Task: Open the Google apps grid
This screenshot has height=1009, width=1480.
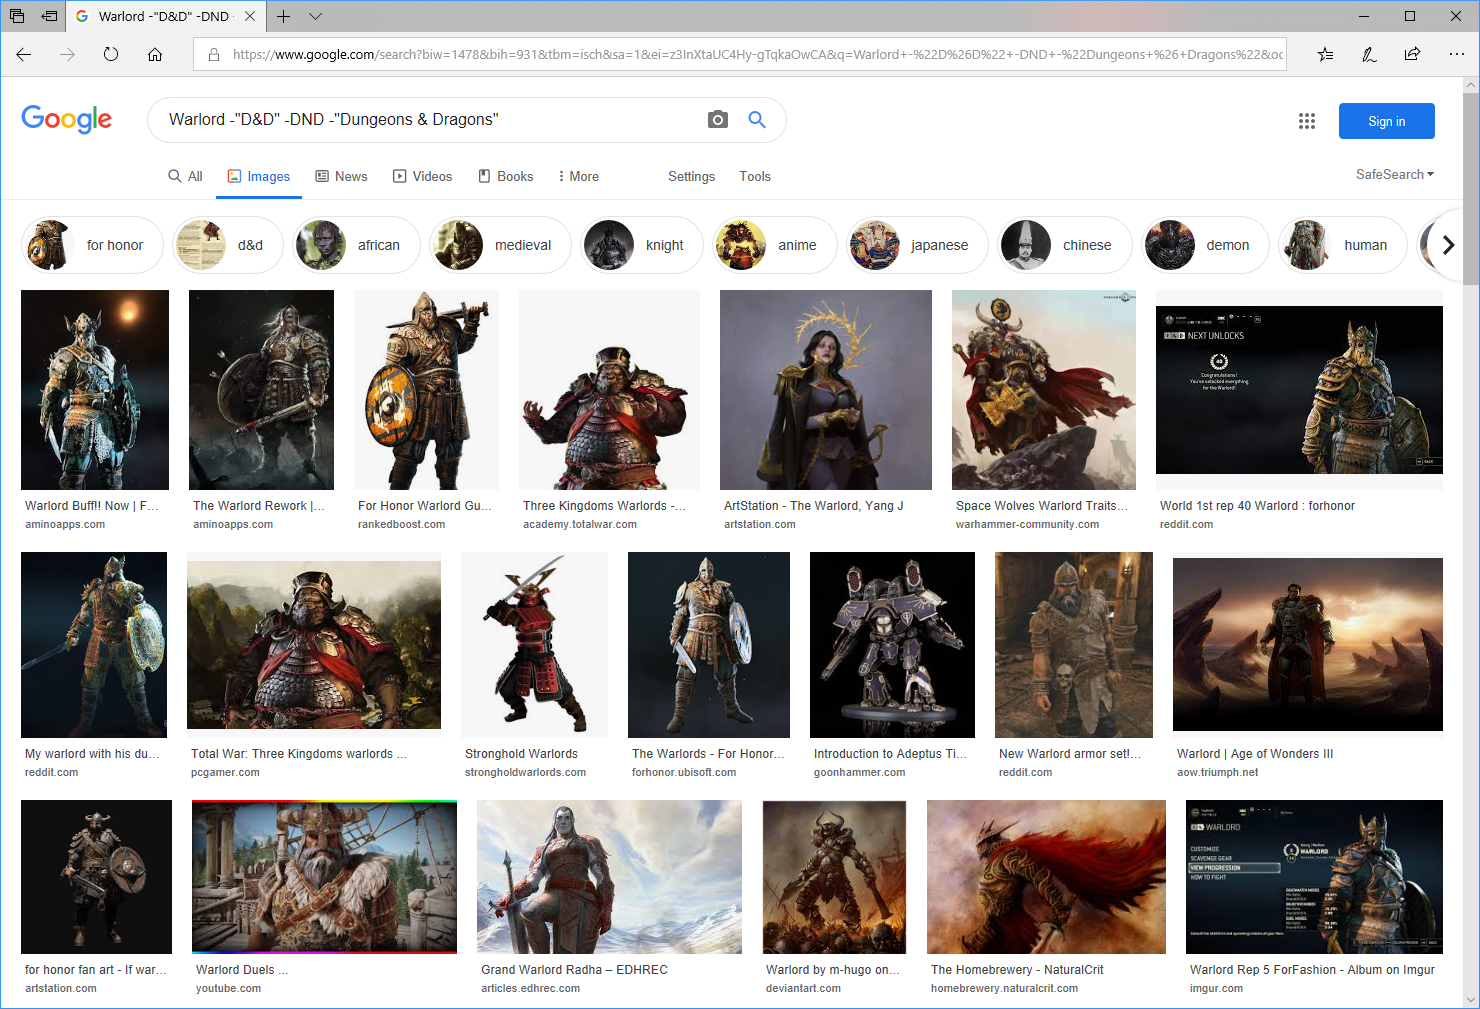Action: pos(1306,121)
